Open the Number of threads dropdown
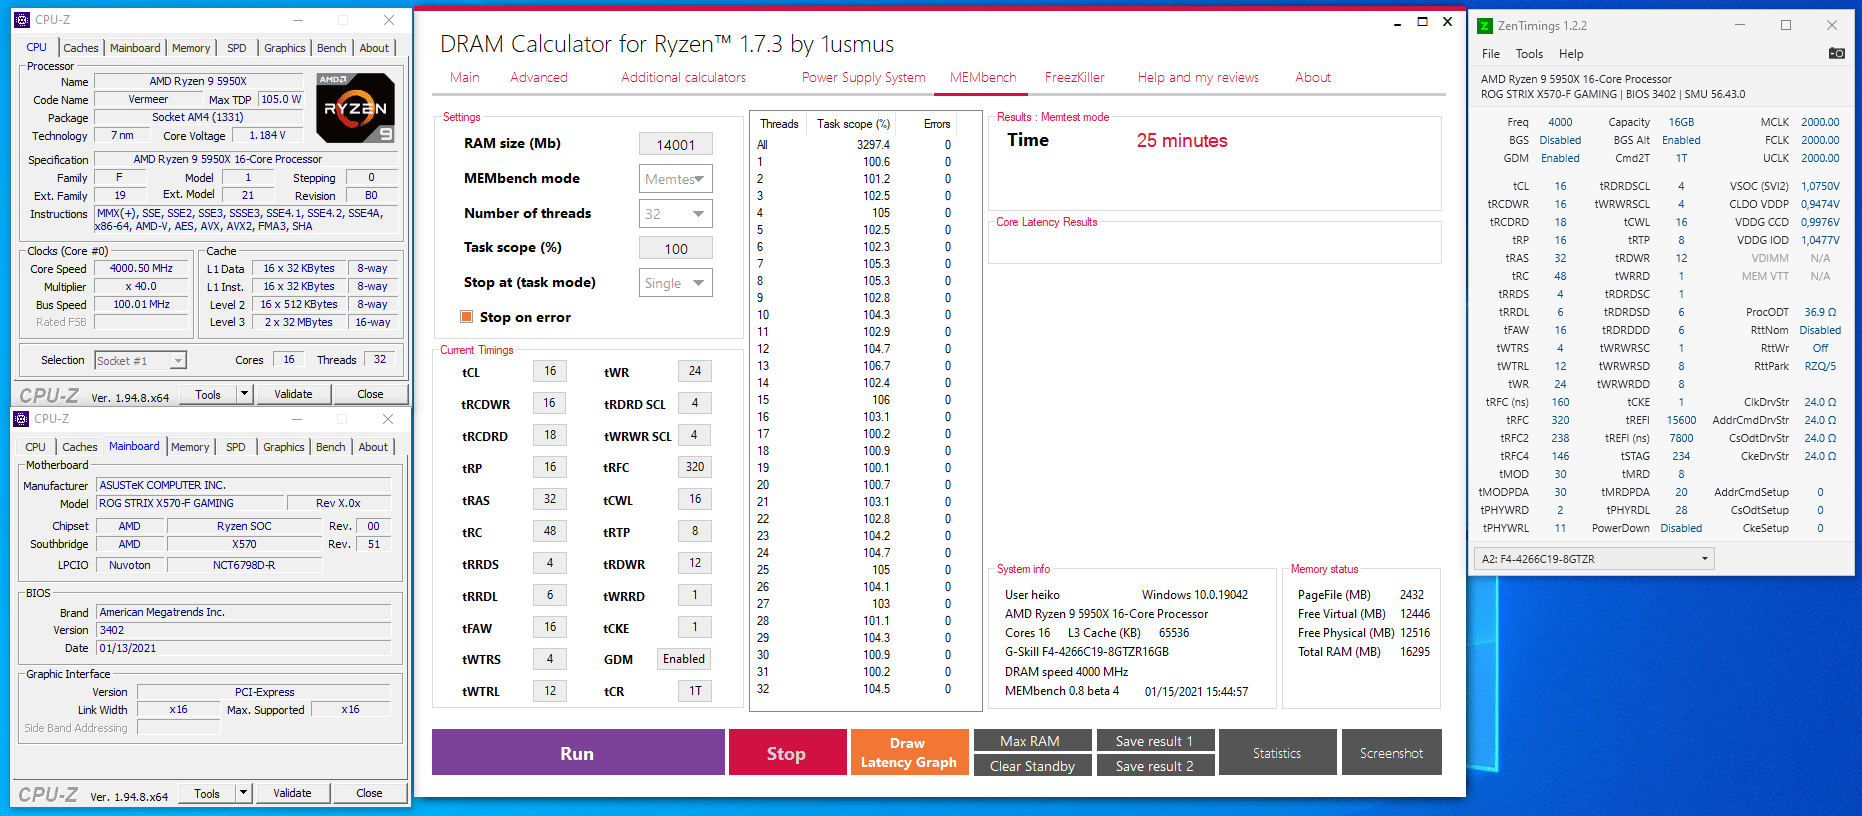The width and height of the screenshot is (1862, 816). coord(676,214)
